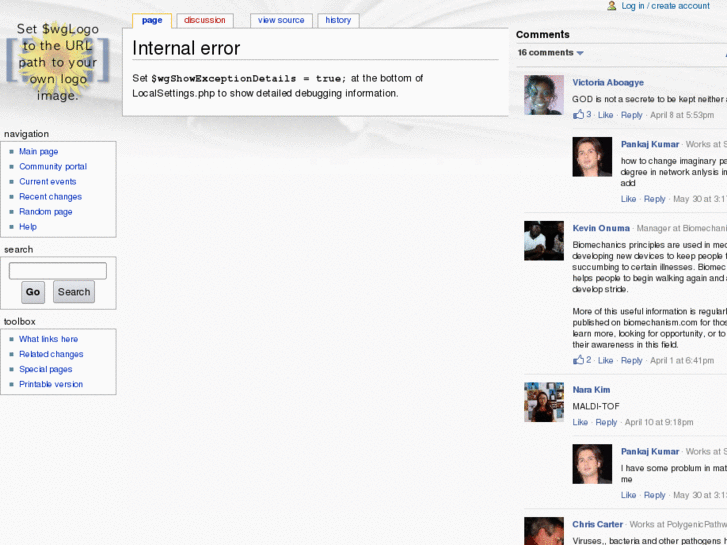Reply to Kevin Onuma's comment
The height and width of the screenshot is (545, 727).
coord(631,360)
